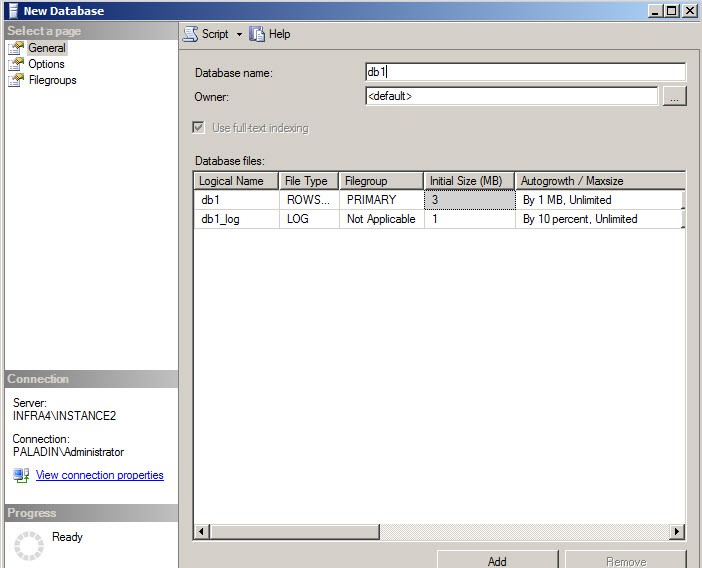This screenshot has height=568, width=702.
Task: Open the Script dropdown arrow
Action: tap(240, 34)
